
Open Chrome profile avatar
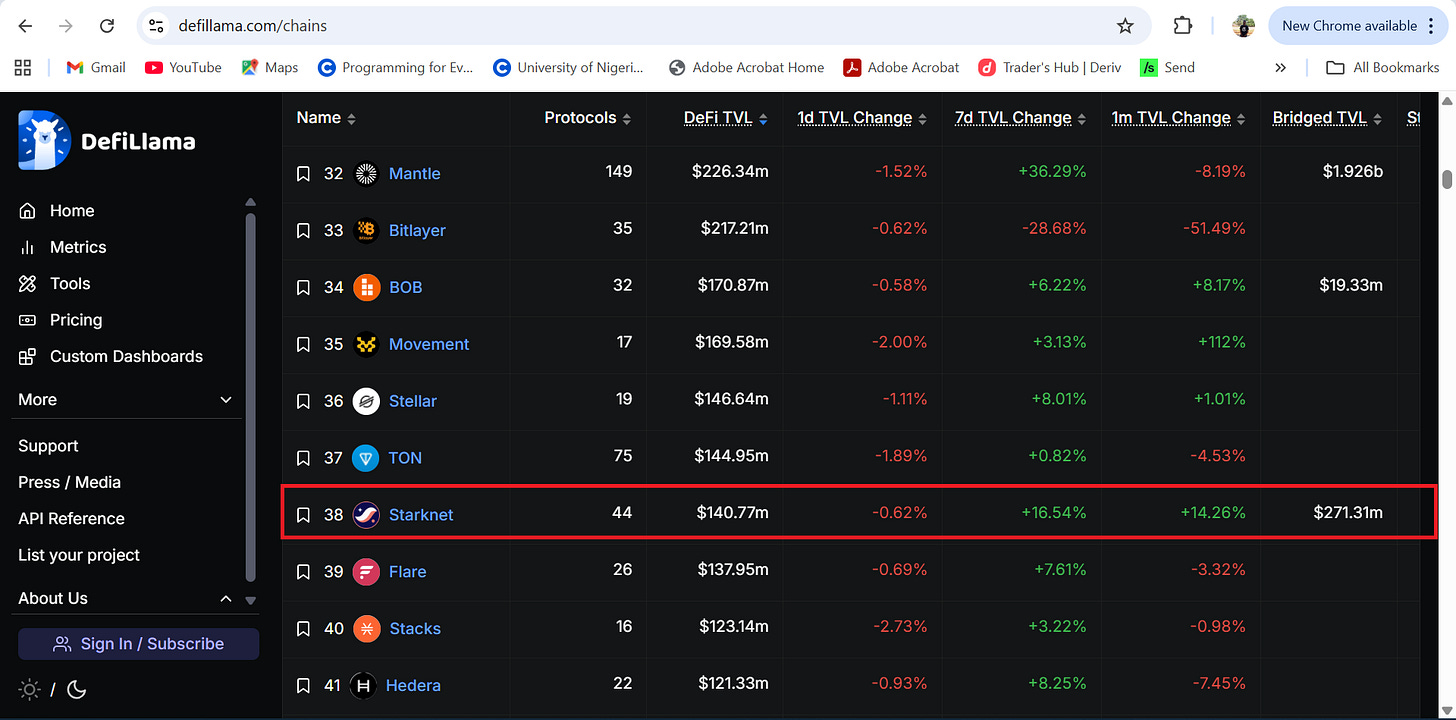[1243, 26]
